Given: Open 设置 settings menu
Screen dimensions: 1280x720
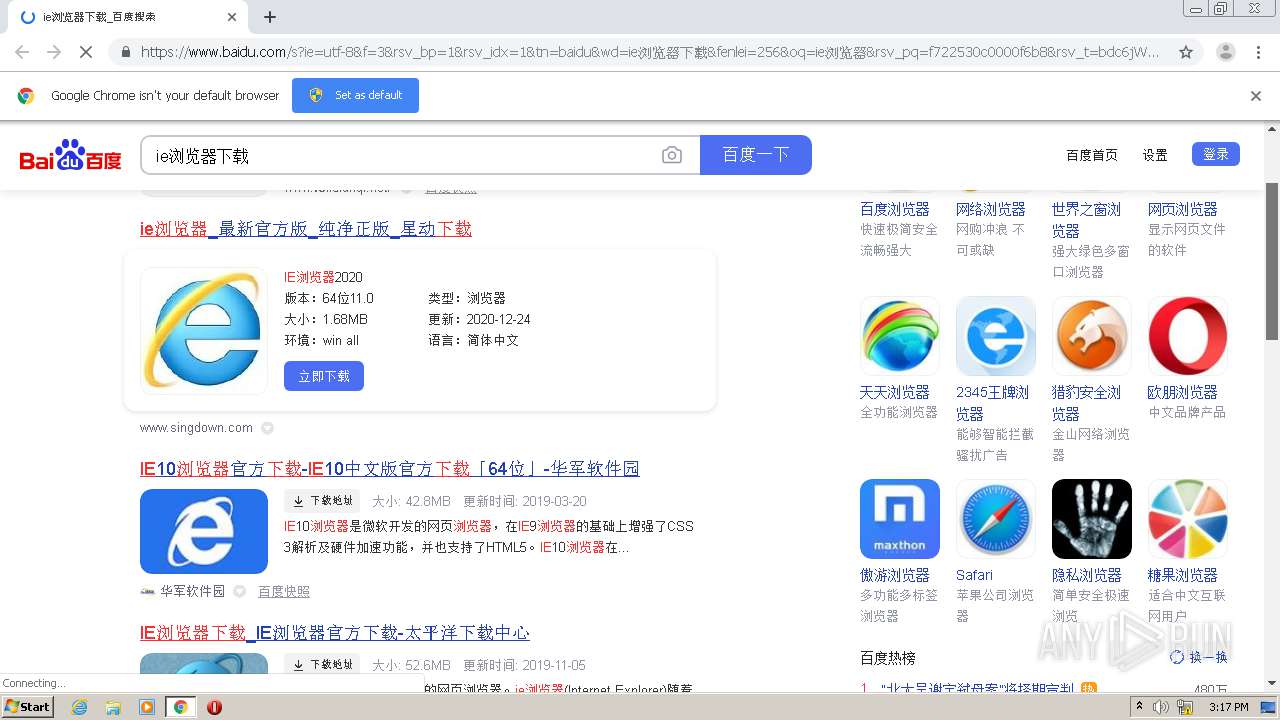Looking at the screenshot, I should coord(1155,155).
